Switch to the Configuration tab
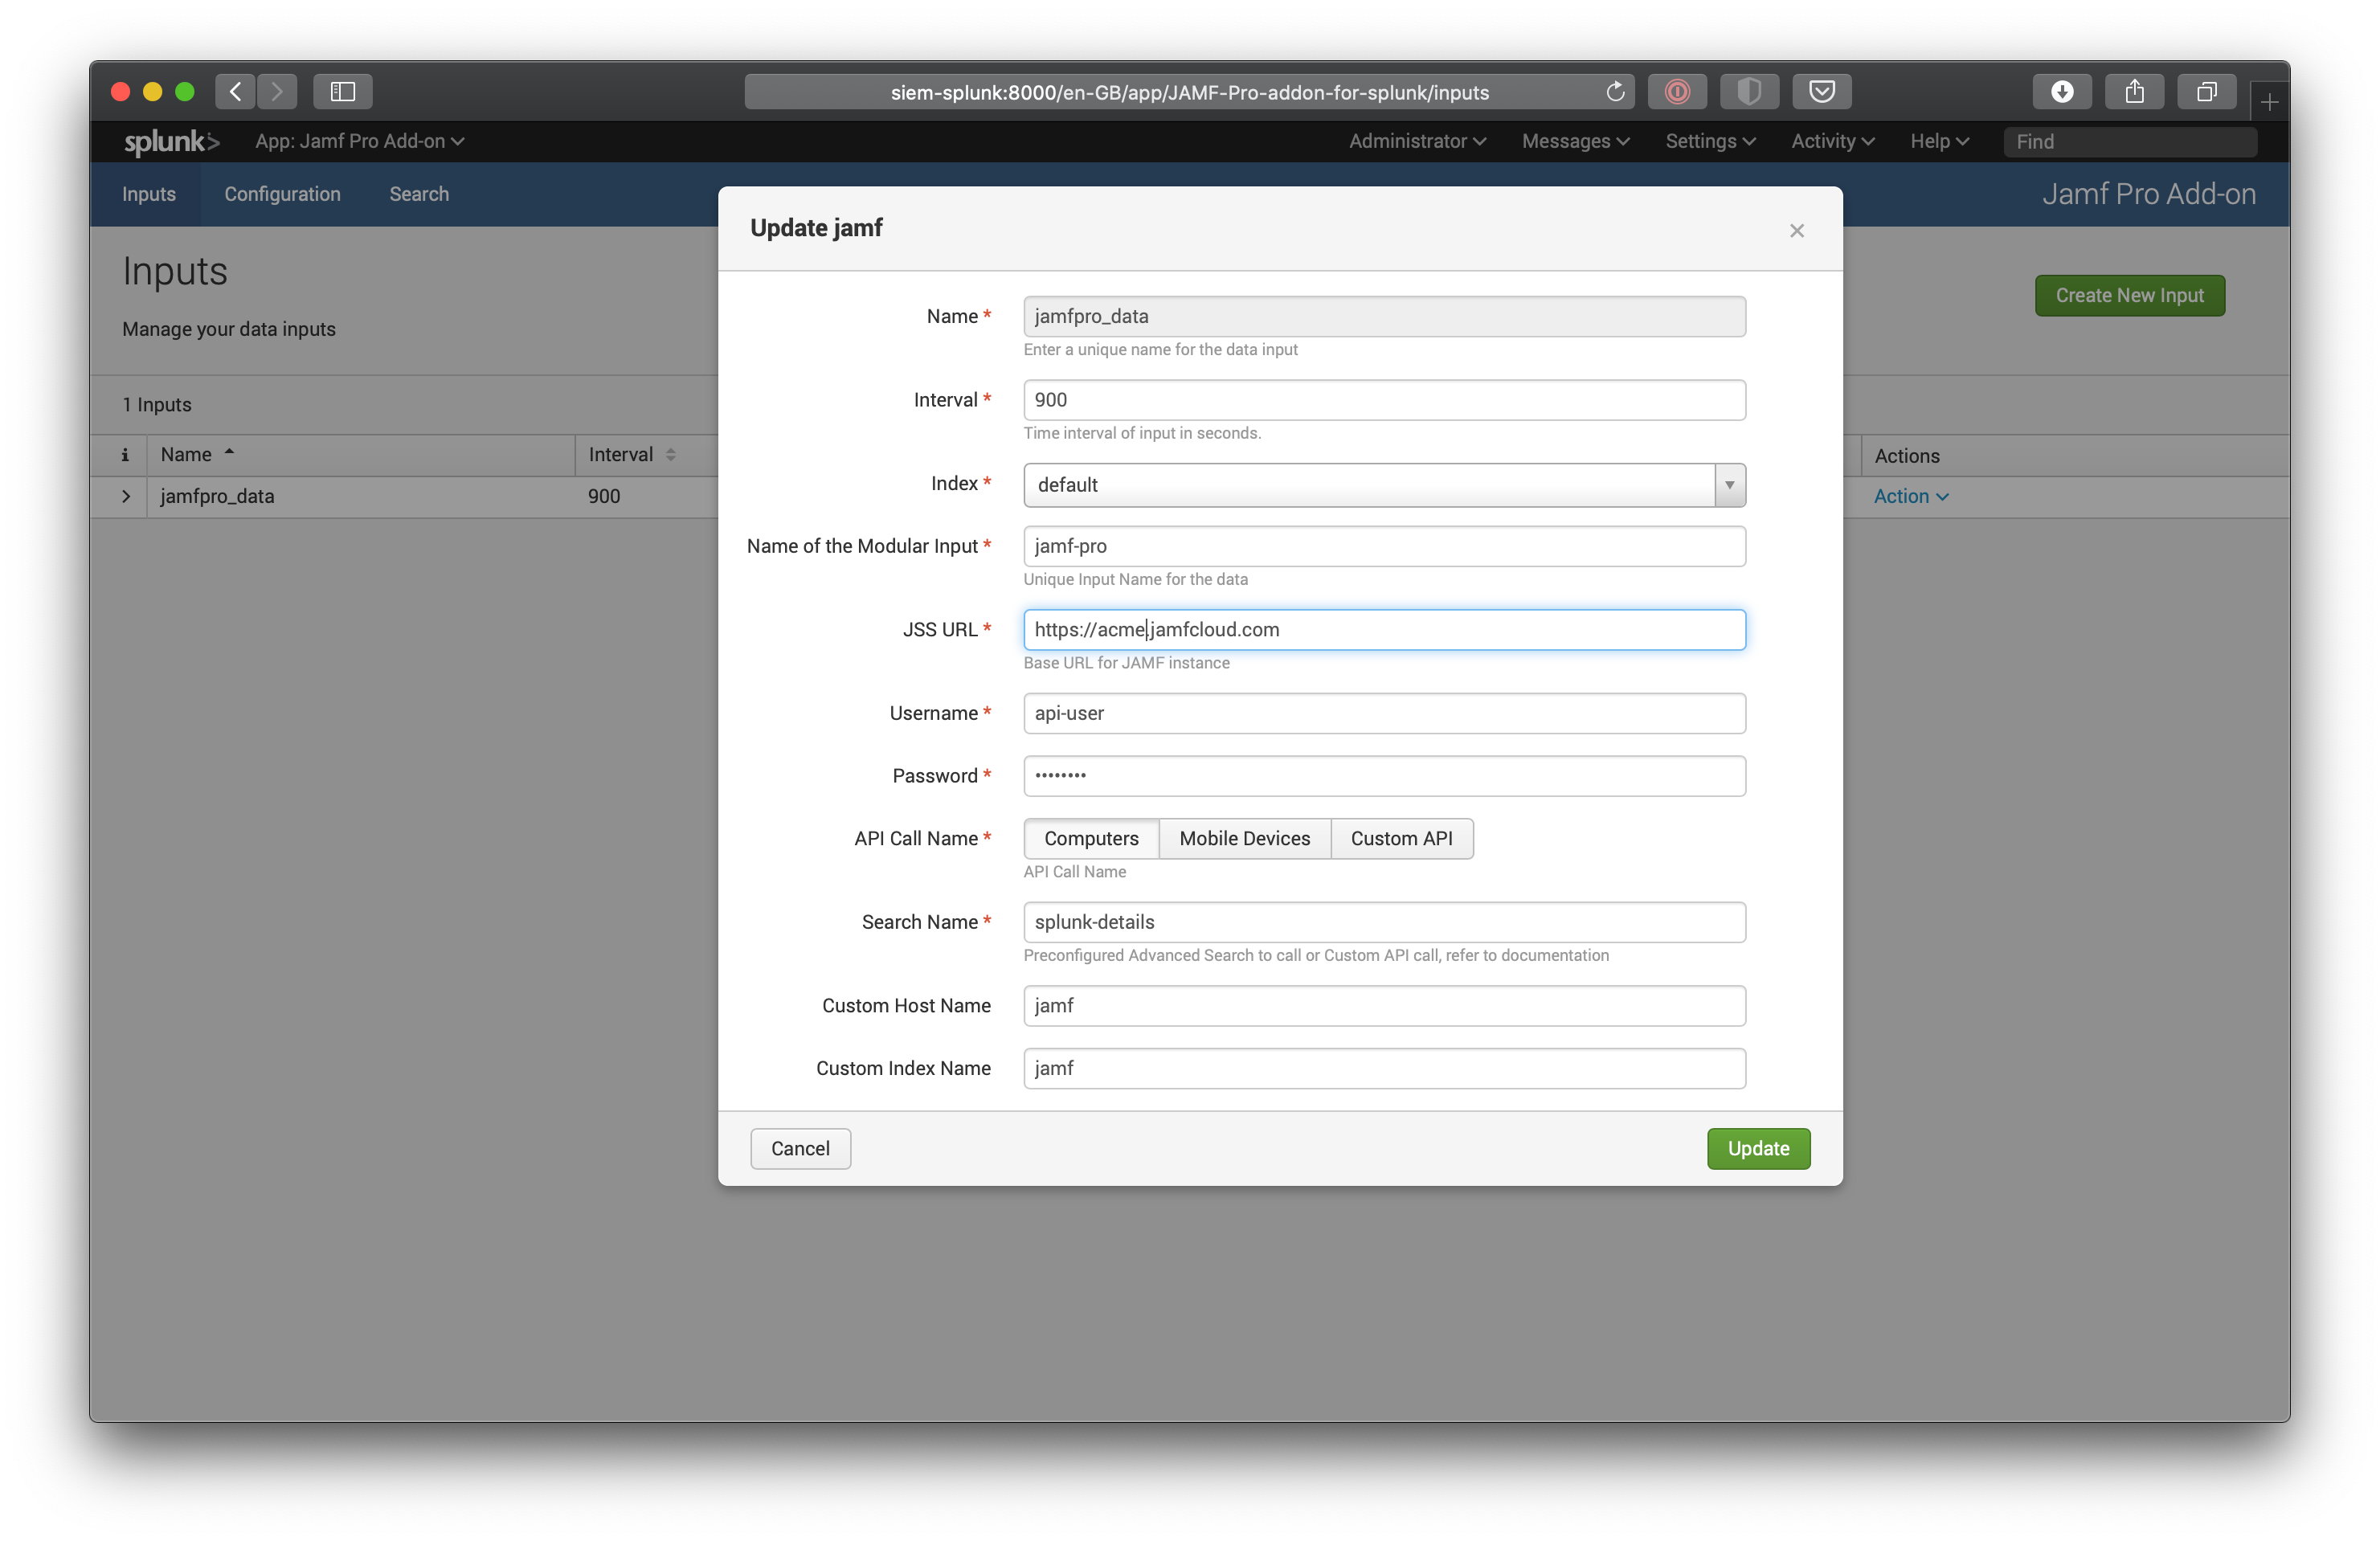The height and width of the screenshot is (1541, 2380). [x=282, y=194]
